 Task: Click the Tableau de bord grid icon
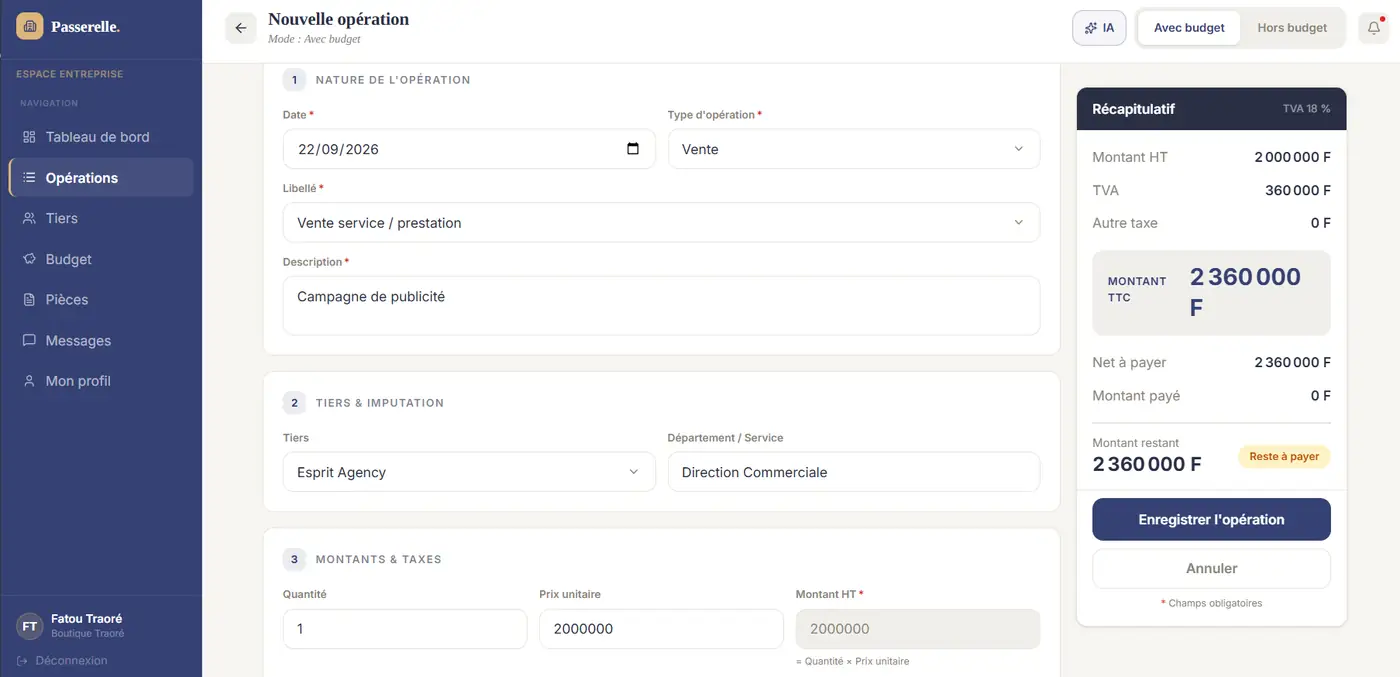coord(28,137)
